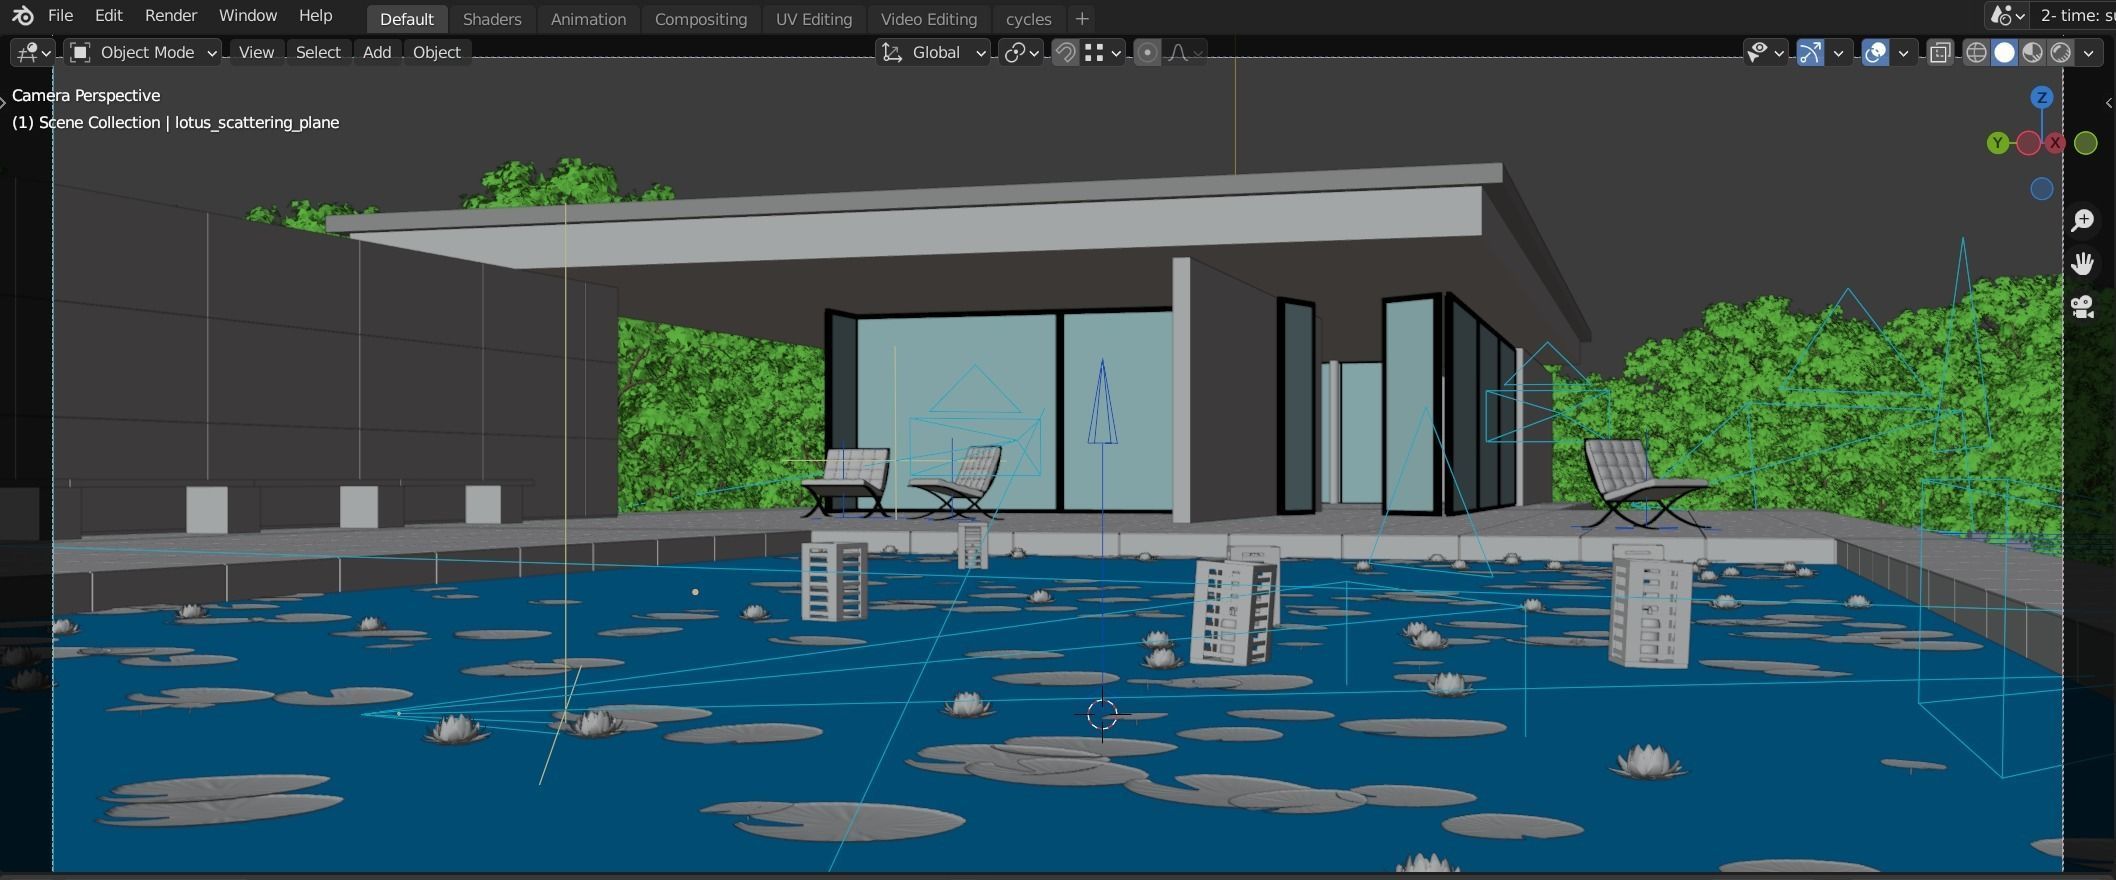The width and height of the screenshot is (2116, 880).
Task: Click 'Camera Perspective' overlay text
Action: [86, 95]
